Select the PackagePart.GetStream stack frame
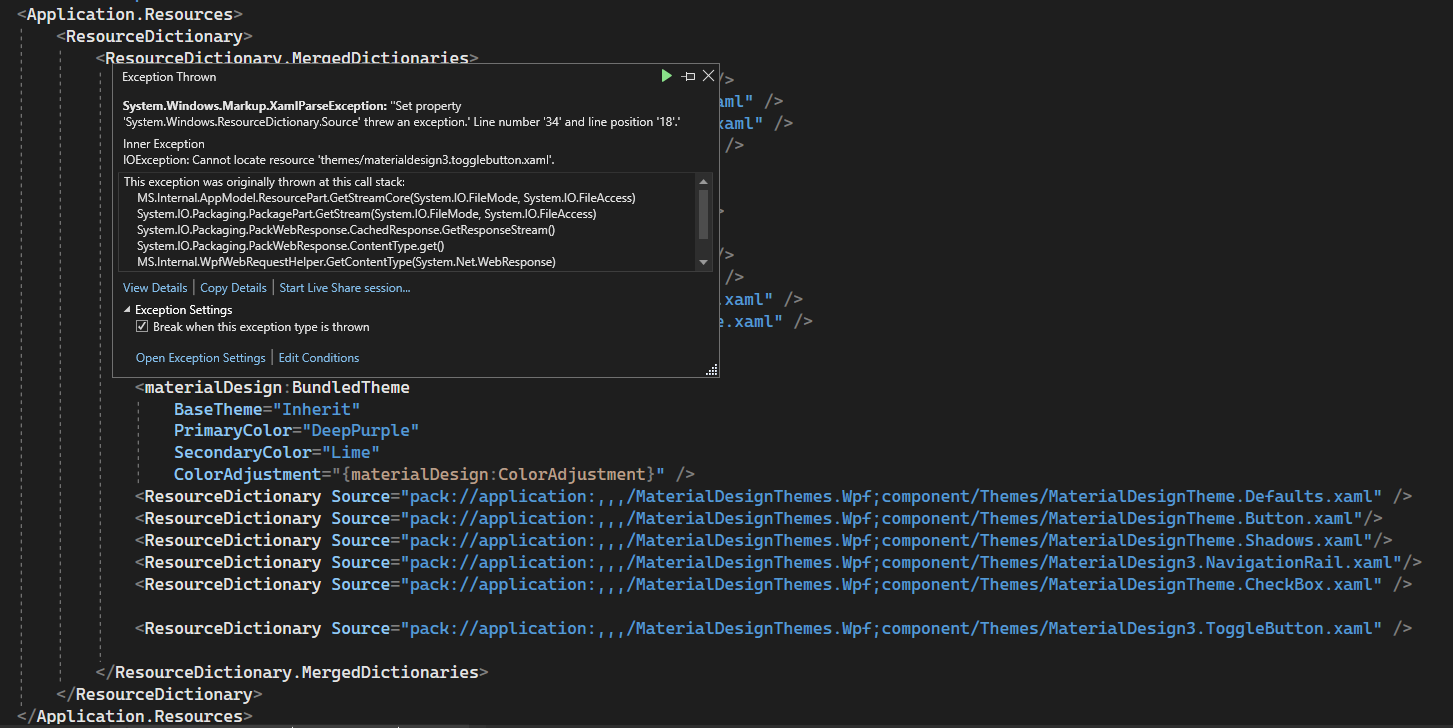Image resolution: width=1453 pixels, height=728 pixels. 366,213
